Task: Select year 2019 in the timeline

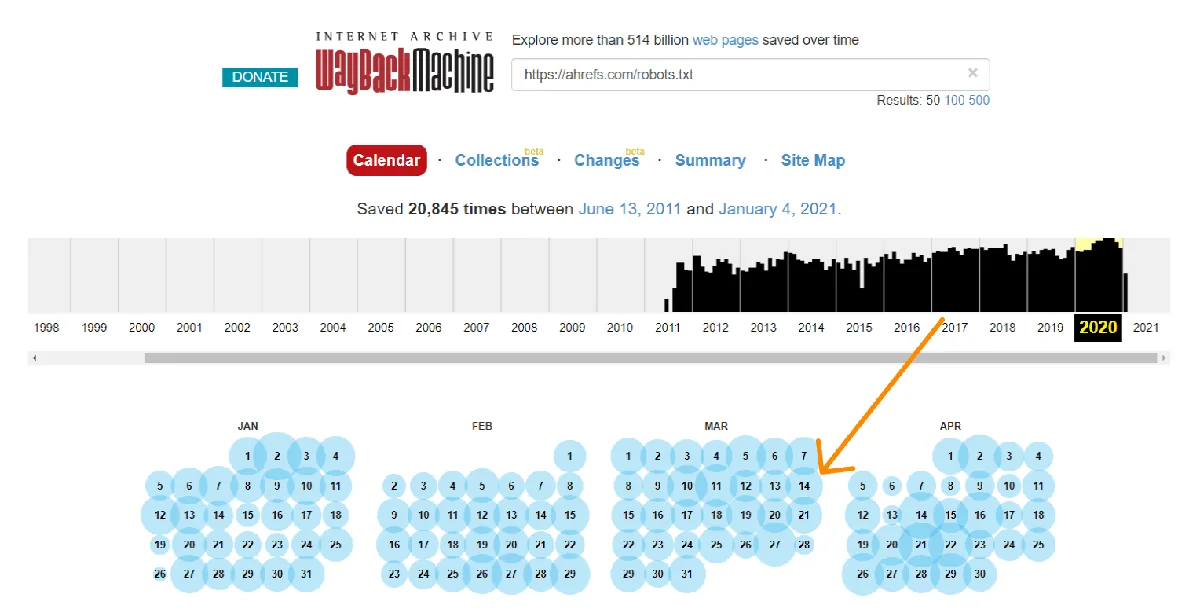Action: pyautogui.click(x=1051, y=327)
